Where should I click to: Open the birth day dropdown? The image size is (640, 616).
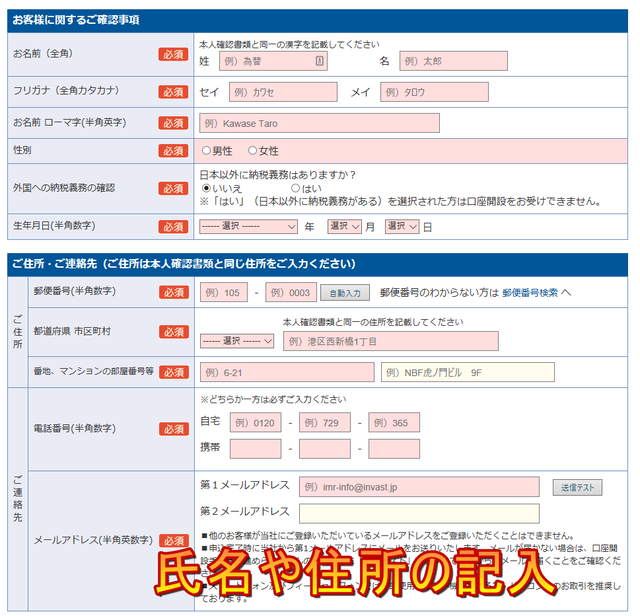(402, 227)
